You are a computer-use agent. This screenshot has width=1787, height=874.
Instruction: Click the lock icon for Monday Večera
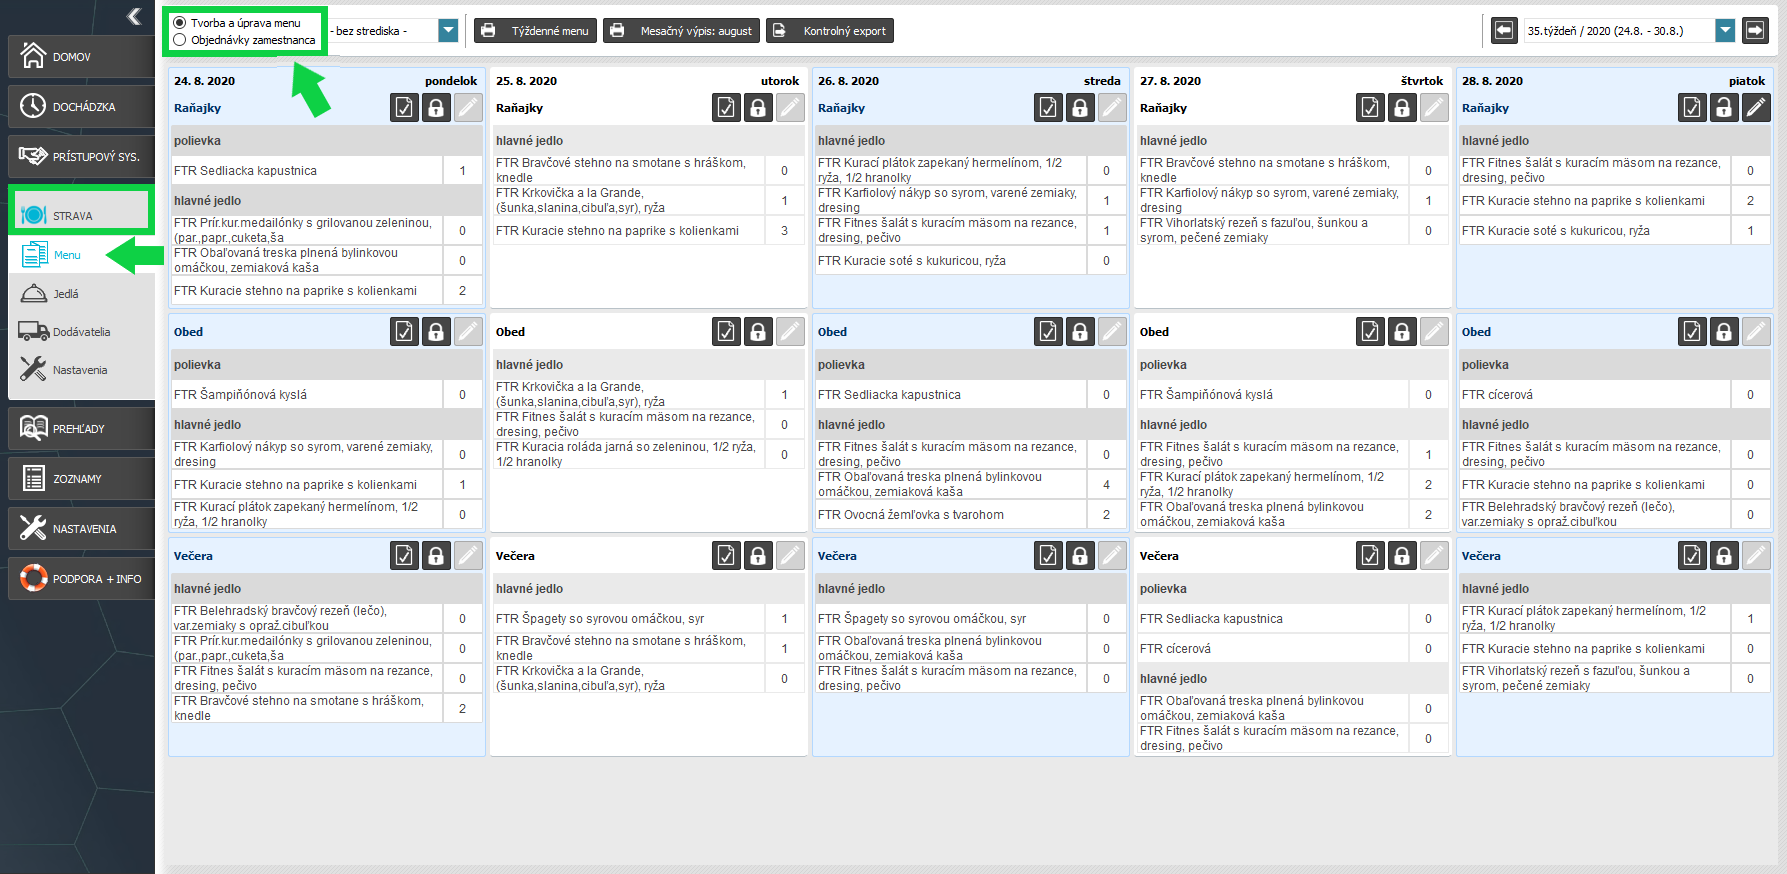(x=436, y=556)
